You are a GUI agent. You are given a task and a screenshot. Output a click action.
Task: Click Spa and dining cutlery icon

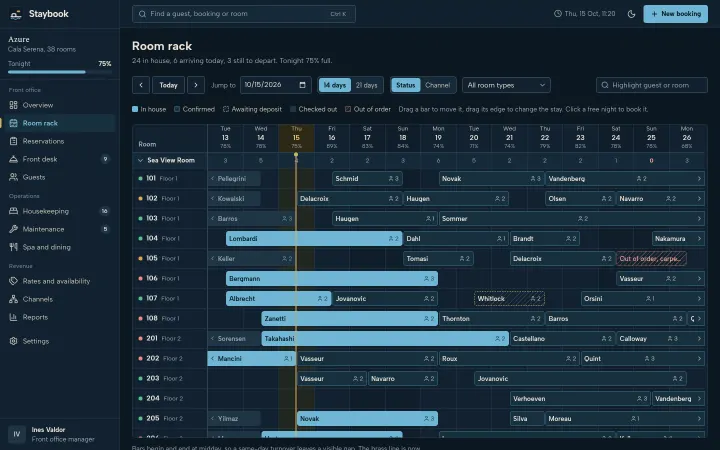tap(13, 247)
